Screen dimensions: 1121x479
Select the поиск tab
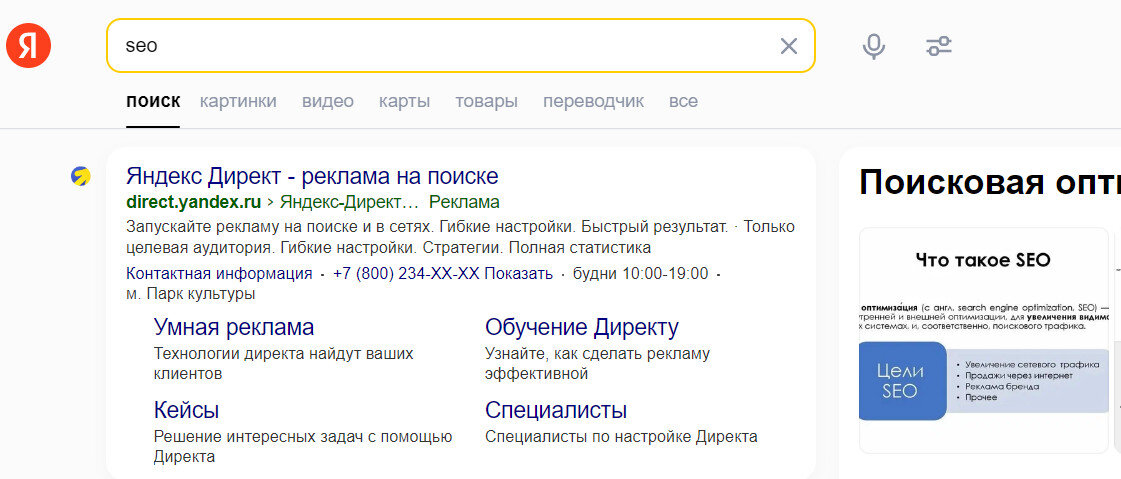153,102
